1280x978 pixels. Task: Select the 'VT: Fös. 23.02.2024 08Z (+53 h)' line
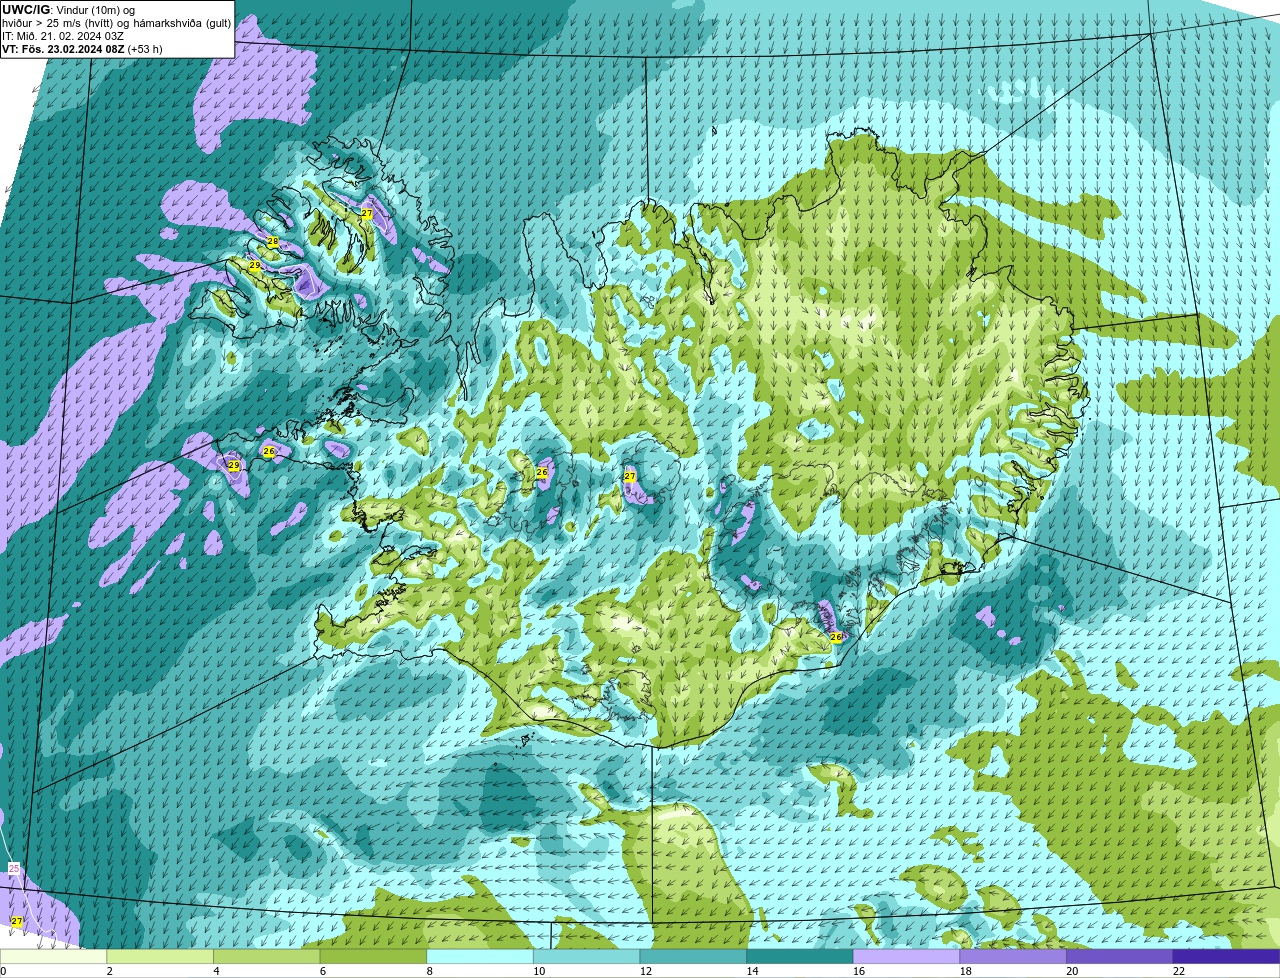[x=82, y=49]
